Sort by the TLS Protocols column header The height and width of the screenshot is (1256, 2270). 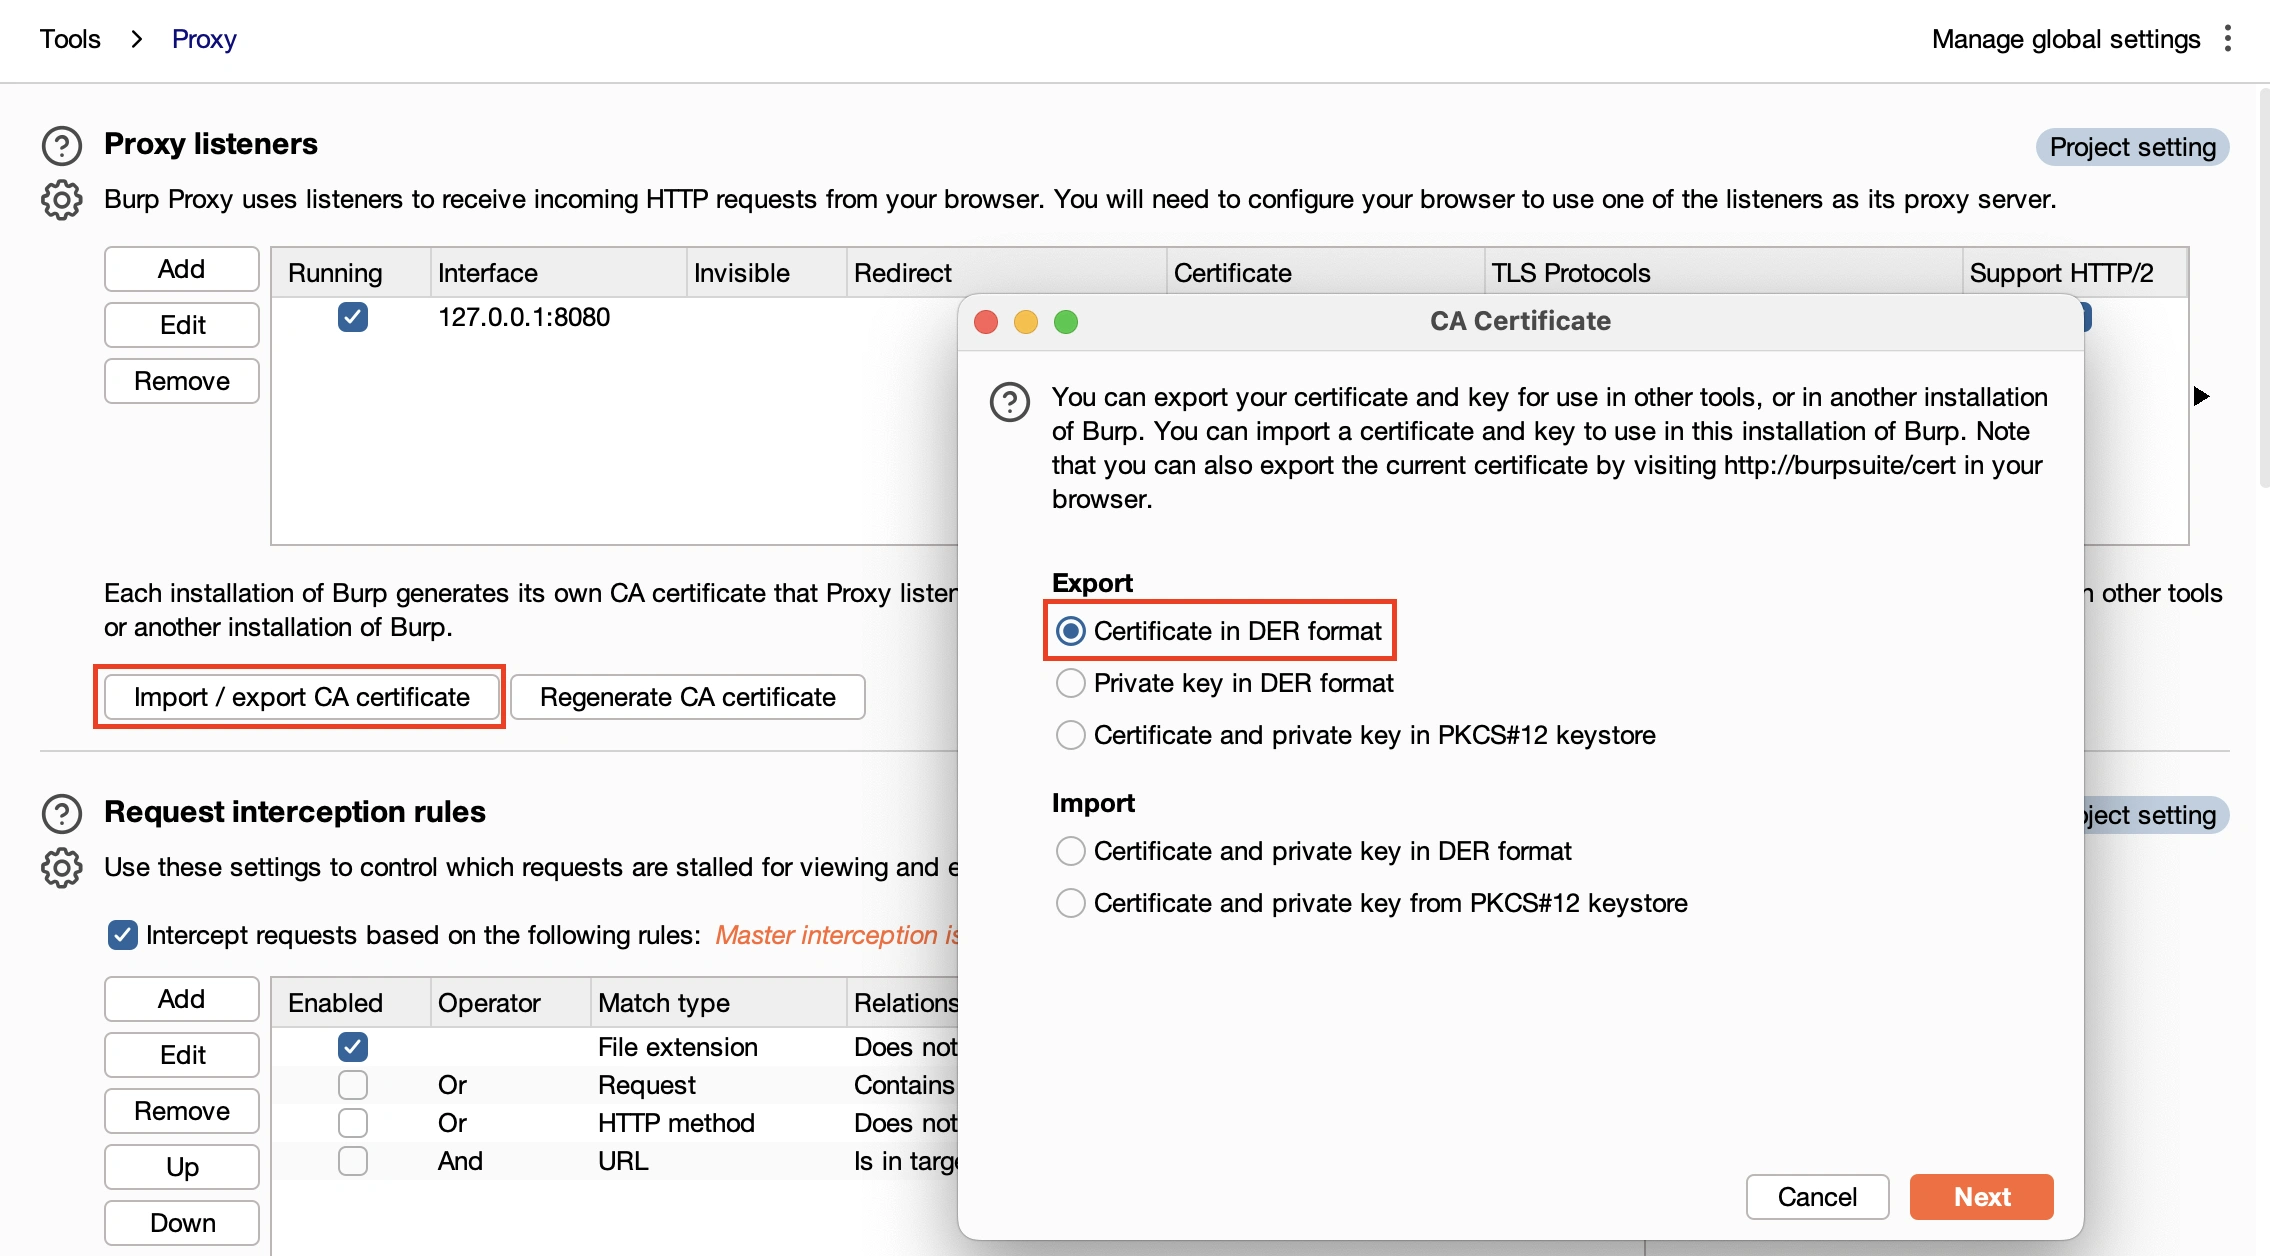pos(1570,273)
